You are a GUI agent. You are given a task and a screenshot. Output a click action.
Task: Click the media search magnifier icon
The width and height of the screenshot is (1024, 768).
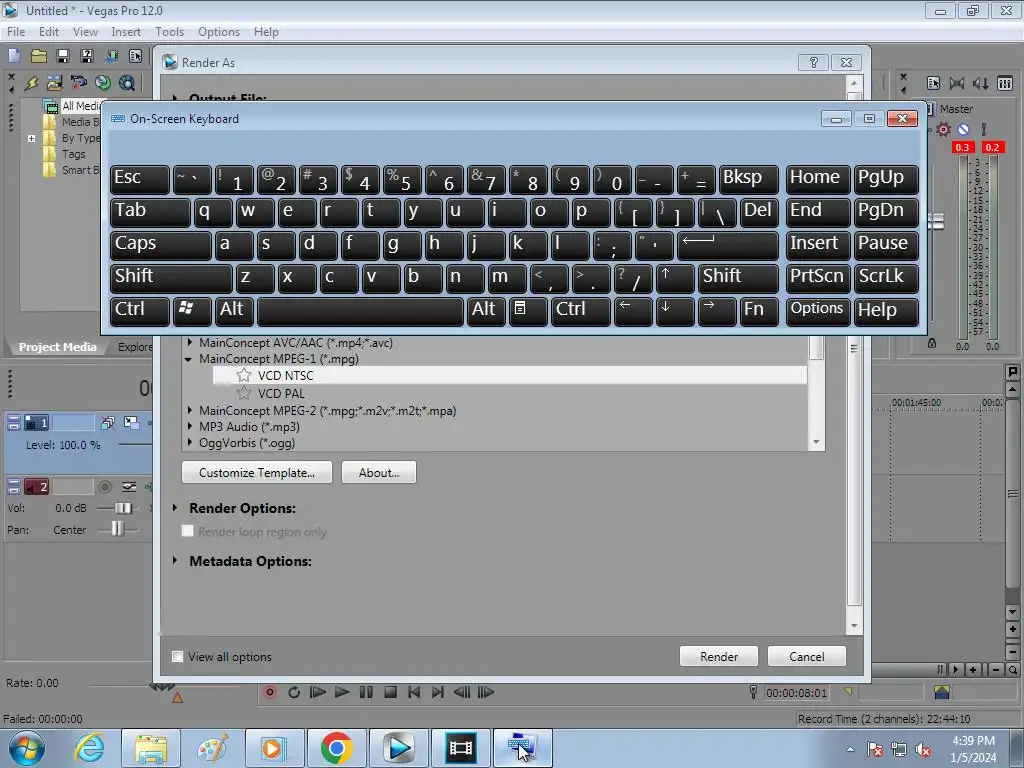(x=127, y=83)
